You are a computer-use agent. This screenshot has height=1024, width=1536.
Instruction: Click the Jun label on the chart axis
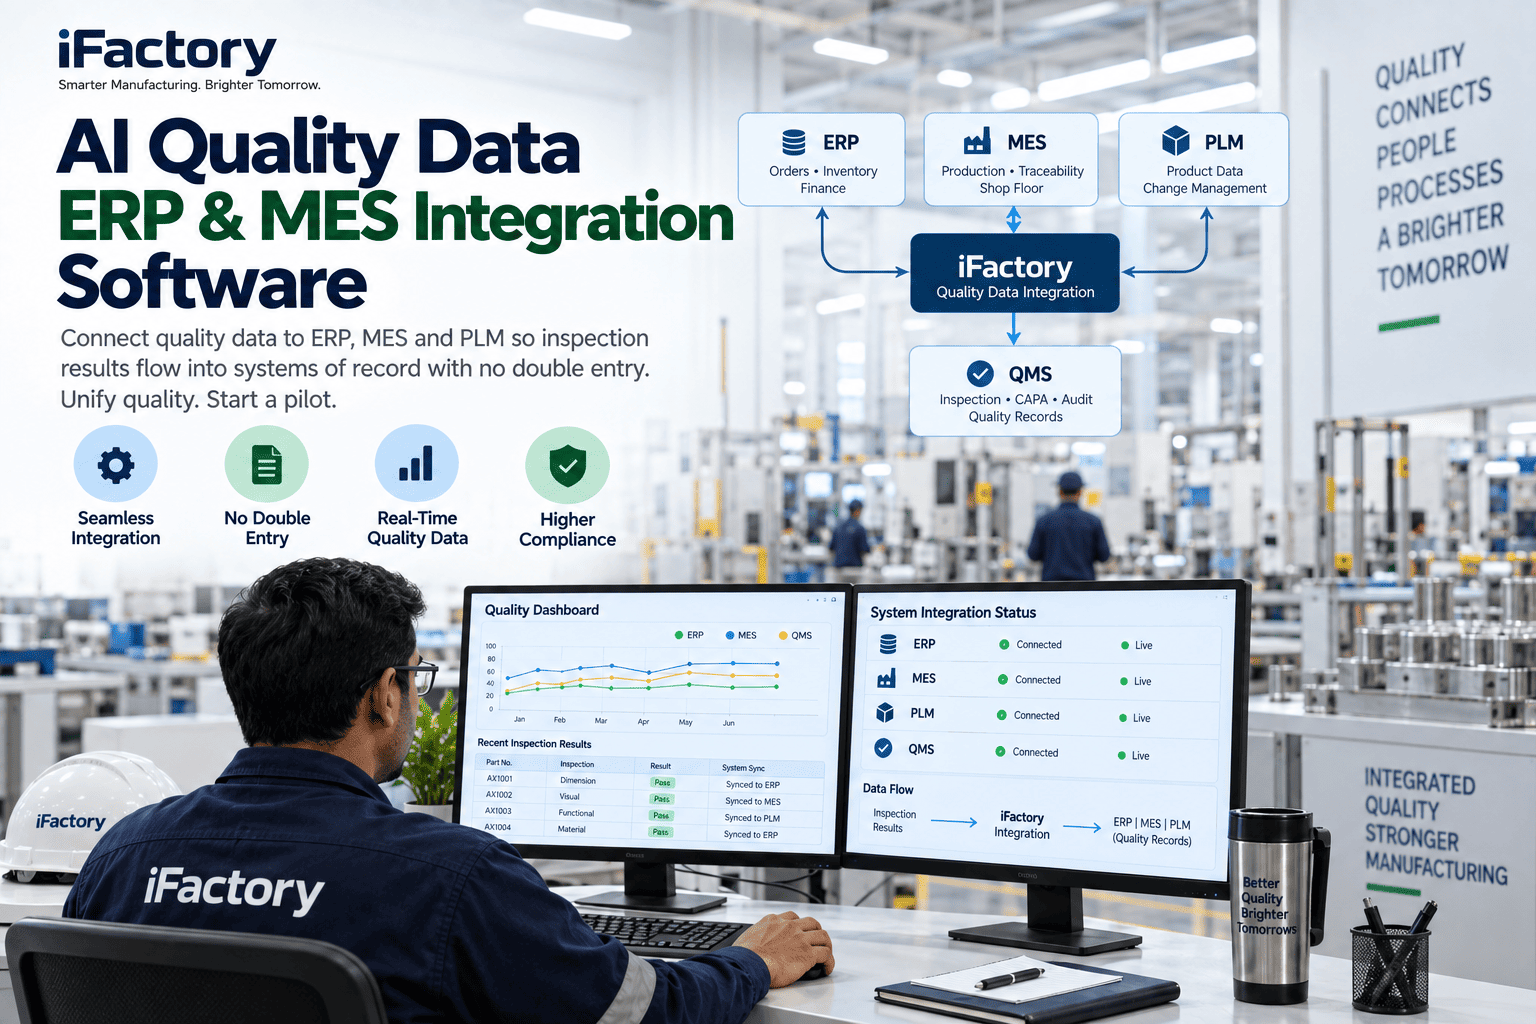(x=728, y=723)
